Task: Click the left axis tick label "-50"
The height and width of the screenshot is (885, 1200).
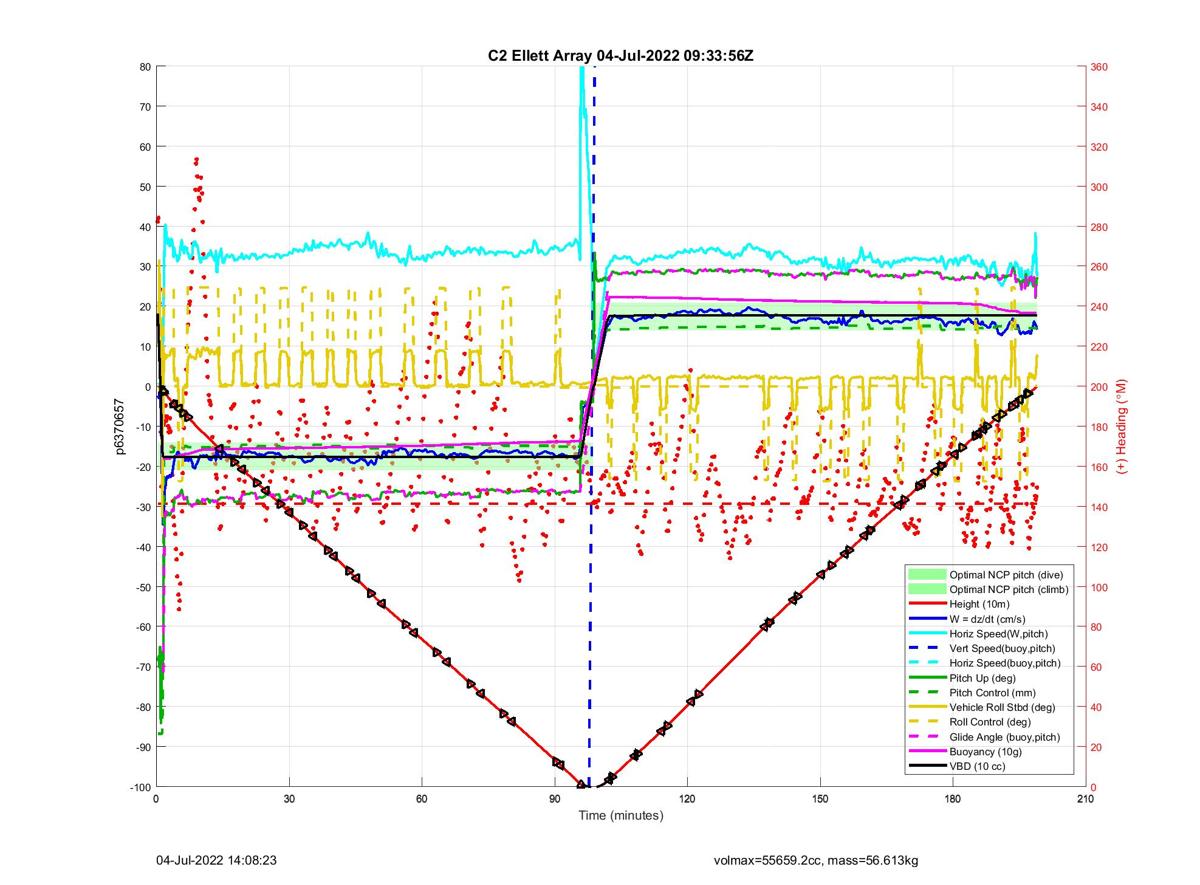Action: [x=141, y=587]
